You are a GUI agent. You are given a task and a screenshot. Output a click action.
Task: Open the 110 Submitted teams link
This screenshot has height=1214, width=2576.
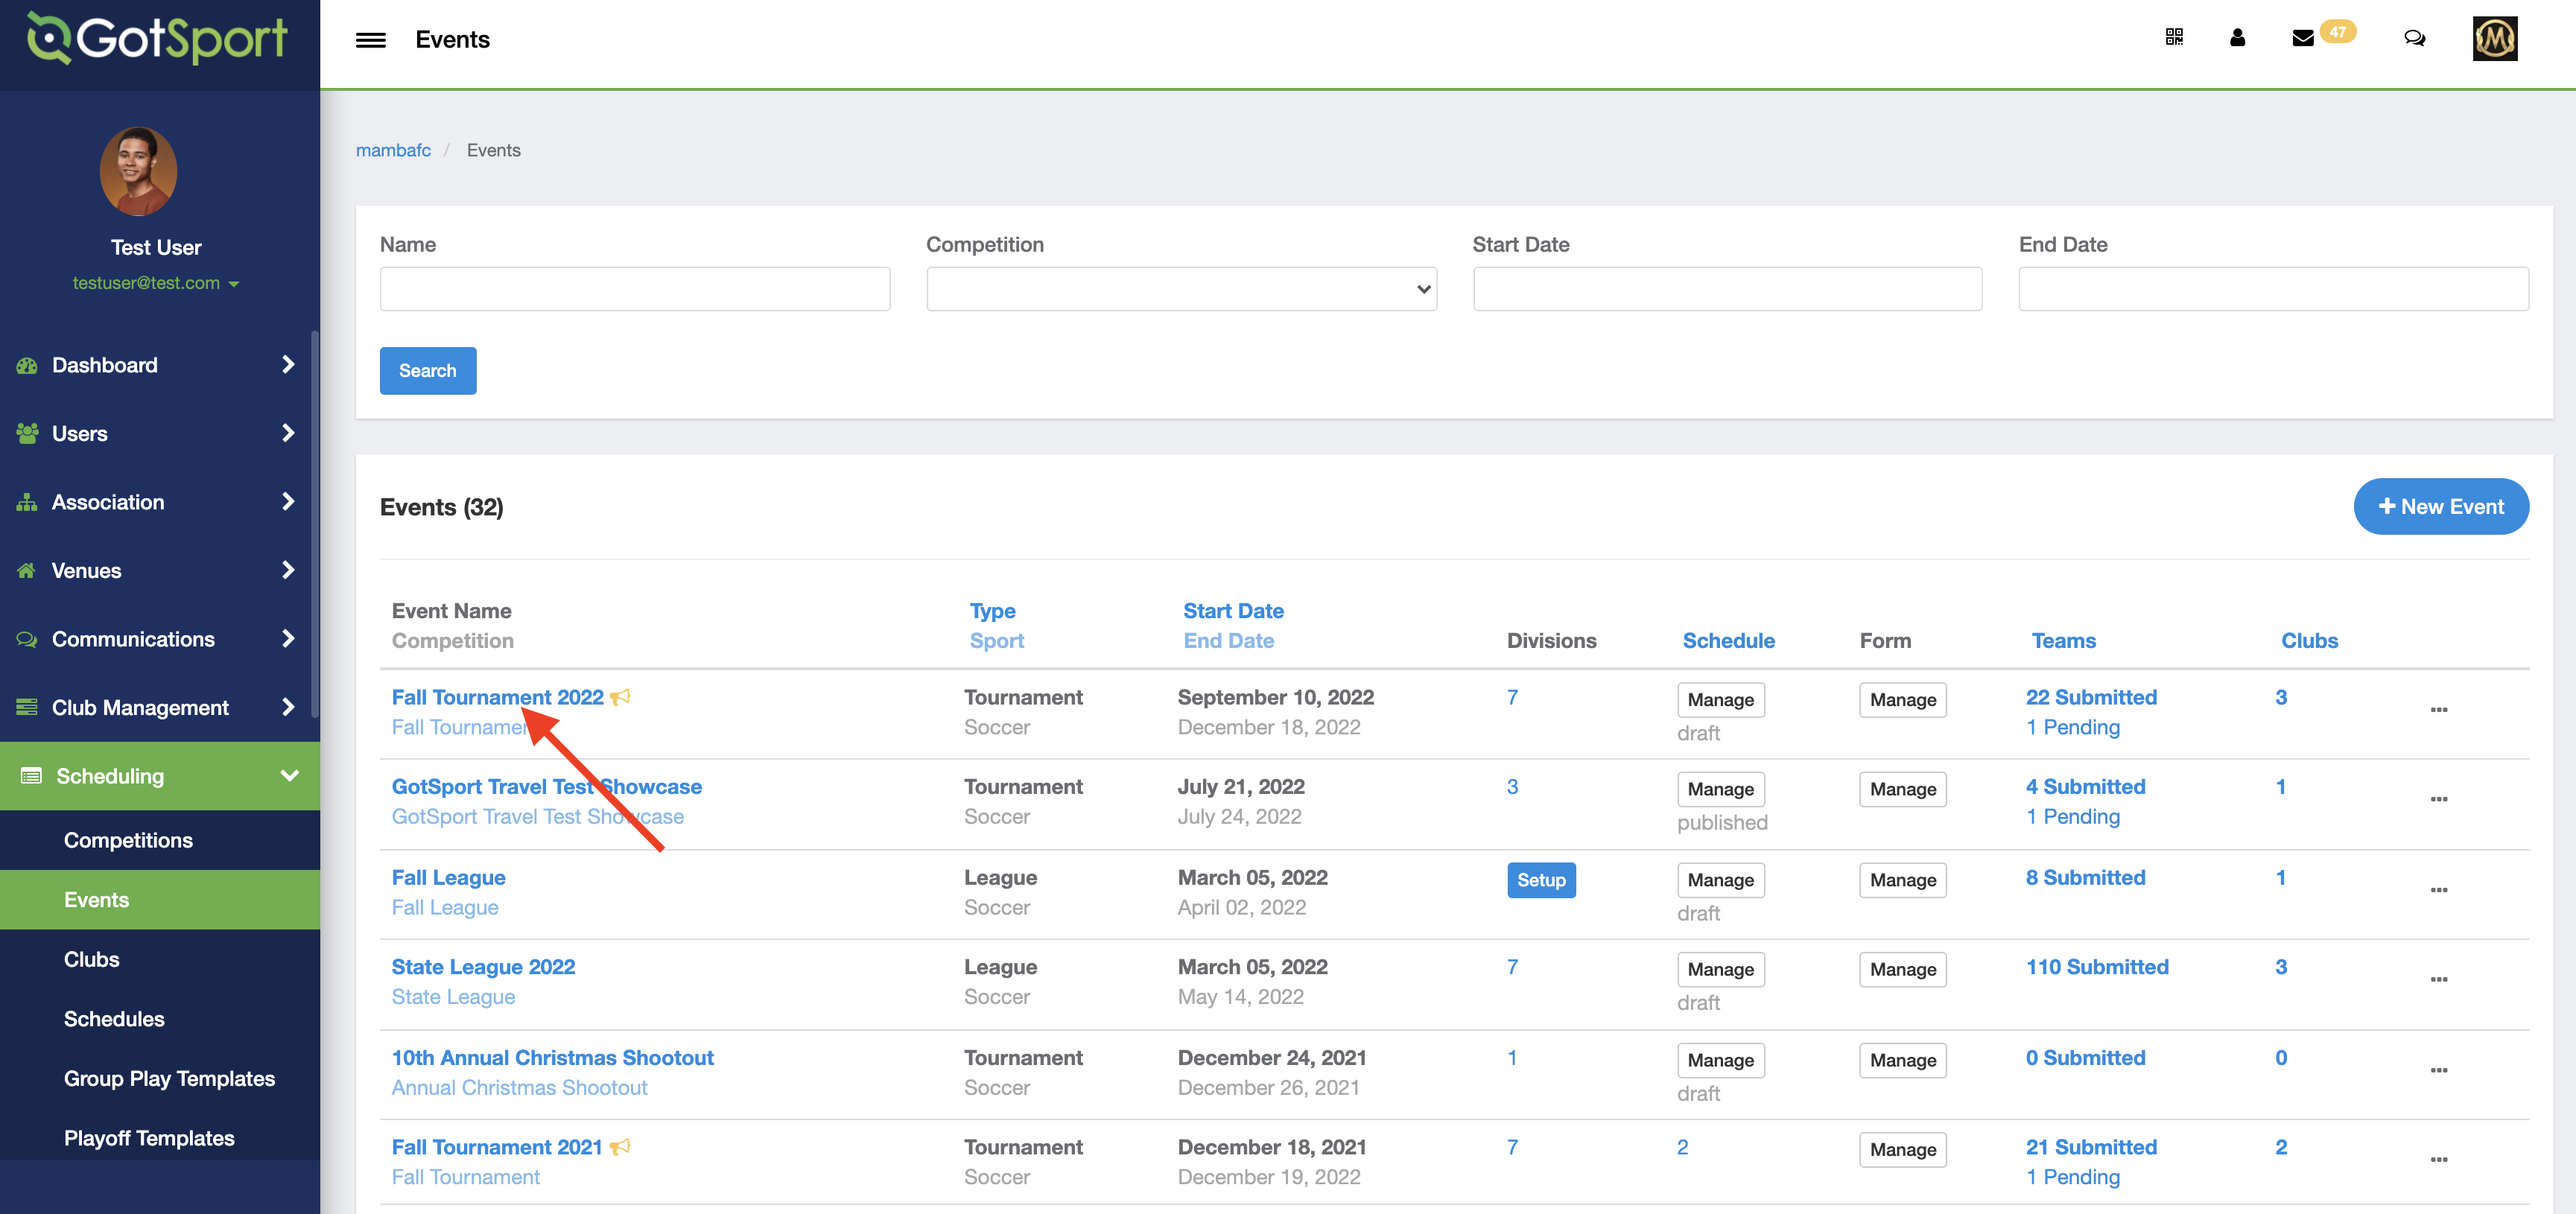pos(2097,968)
